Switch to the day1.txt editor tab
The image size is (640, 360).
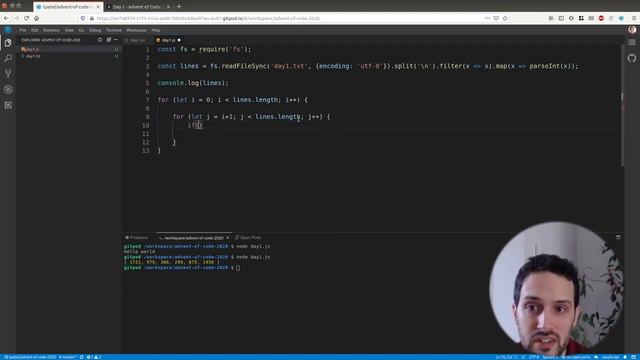click(137, 40)
